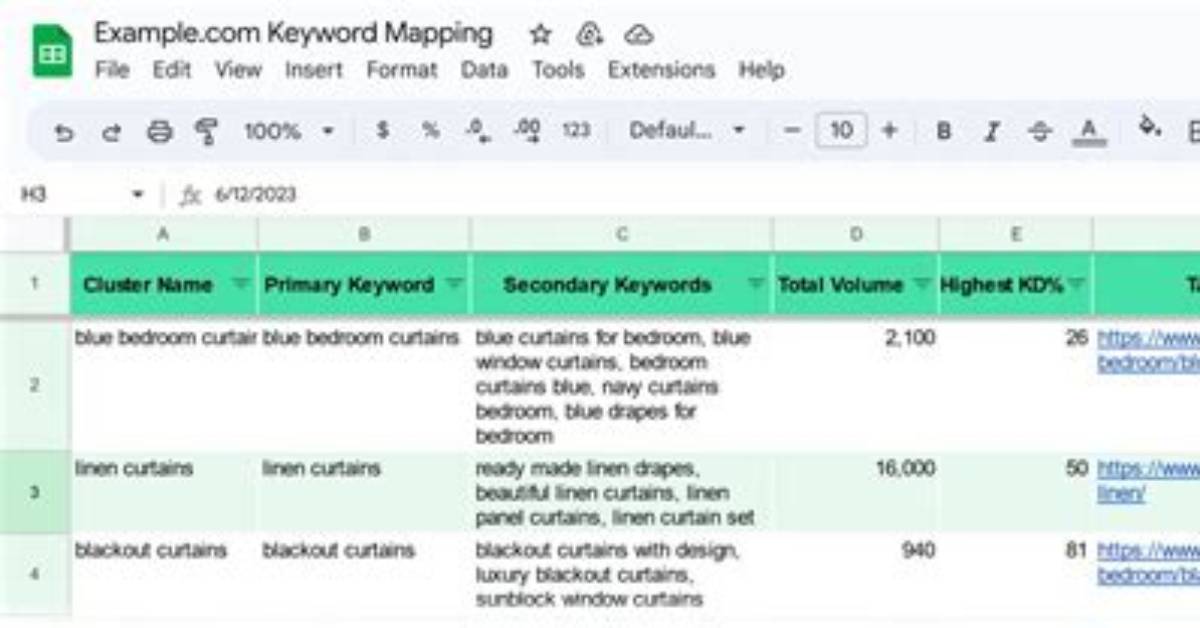Format as percent
Viewport: 1200px width, 628px height.
click(x=430, y=130)
